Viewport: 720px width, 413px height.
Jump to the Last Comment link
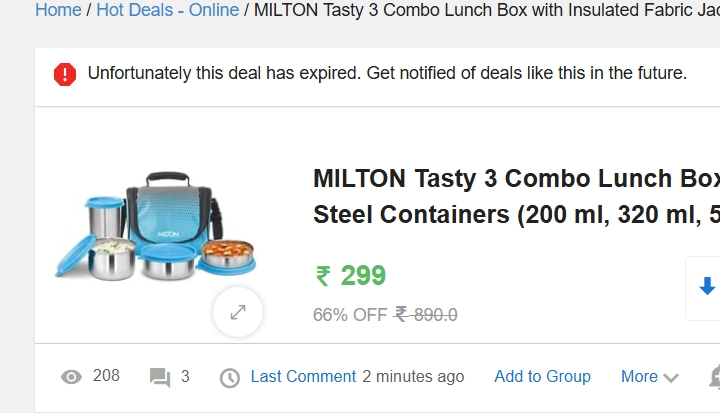coord(303,377)
